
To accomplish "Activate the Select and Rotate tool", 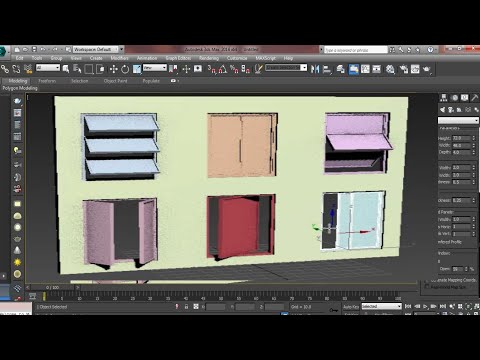I will click(x=125, y=69).
